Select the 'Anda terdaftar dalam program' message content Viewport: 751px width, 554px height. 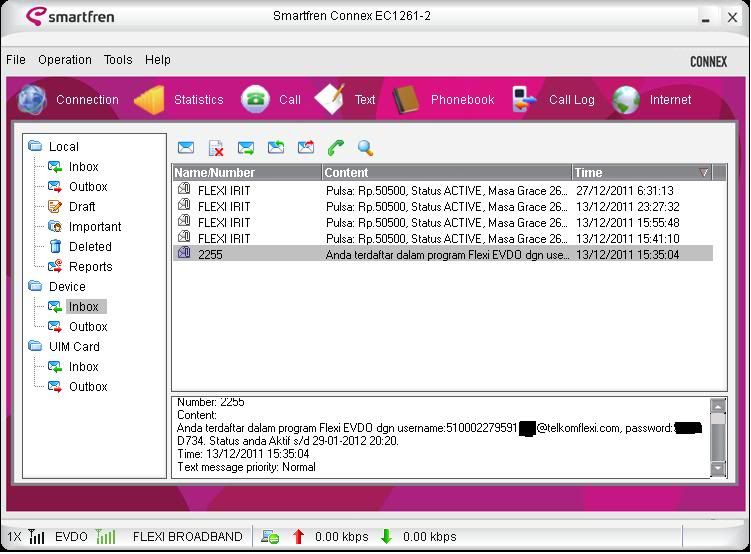(447, 255)
